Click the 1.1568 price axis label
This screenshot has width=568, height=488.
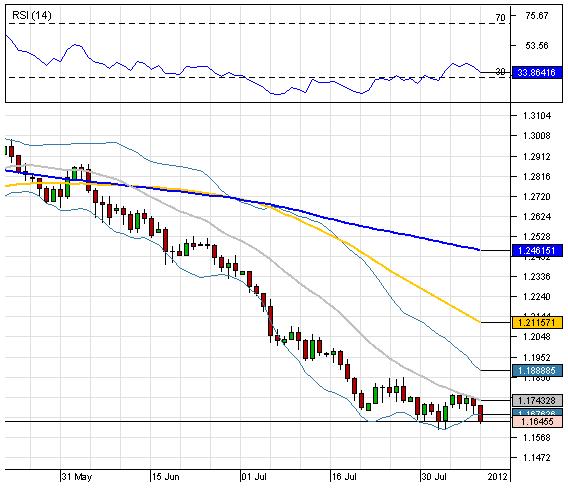(537, 438)
